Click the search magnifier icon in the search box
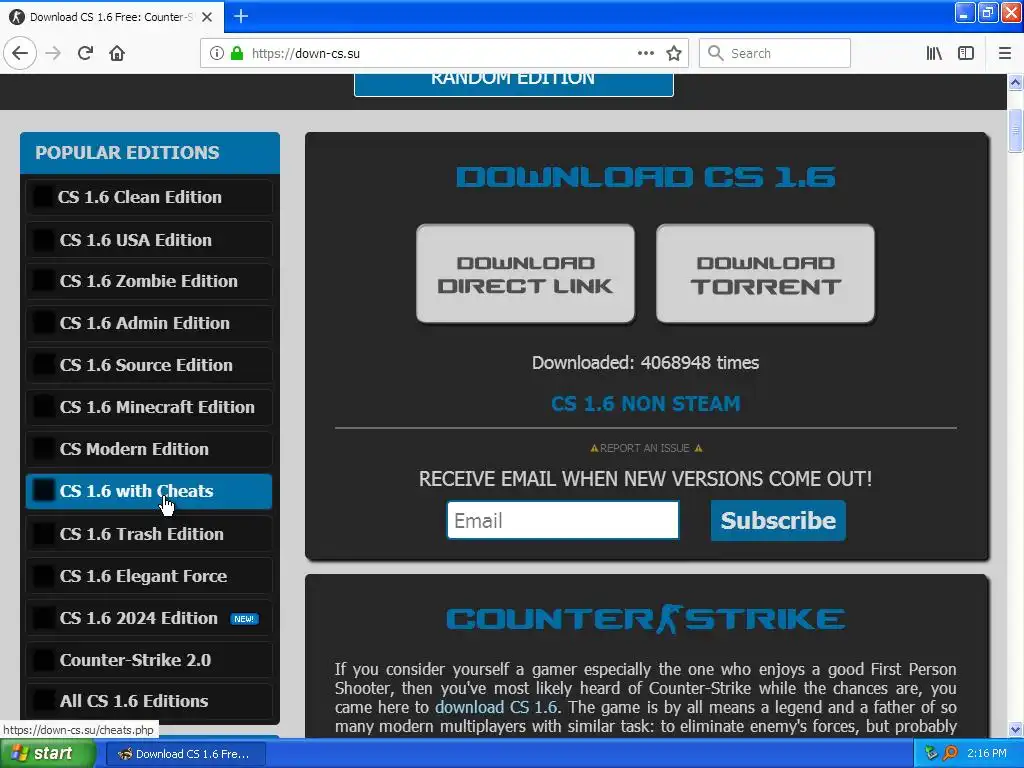Image resolution: width=1024 pixels, height=768 pixels. point(716,53)
